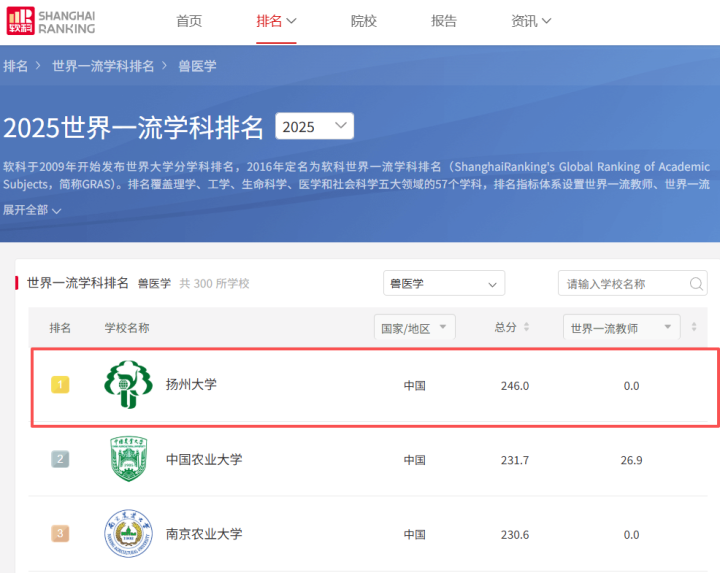This screenshot has width=720, height=573.
Task: Open the 南京农业大学 school link
Action: point(204,534)
